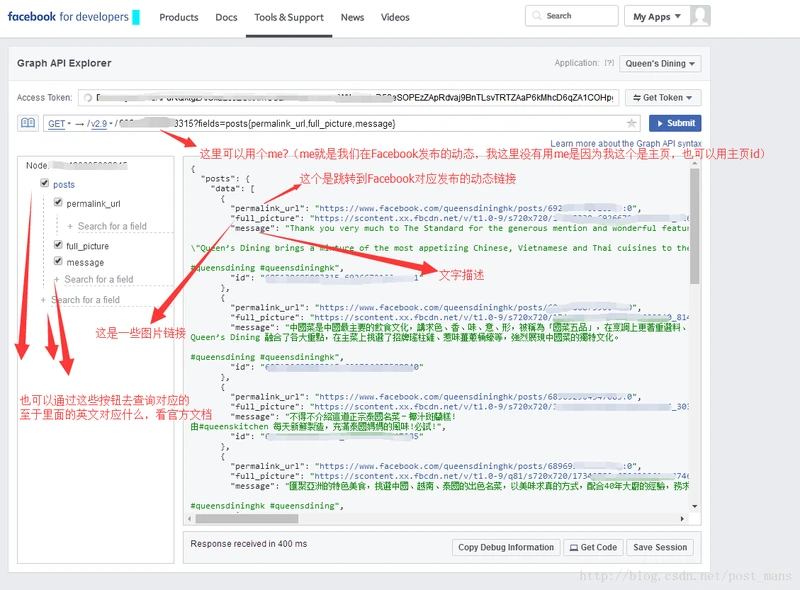Viewport: 800px width, 590px height.
Task: Click the access token refresh spinner icon
Action: [88, 97]
